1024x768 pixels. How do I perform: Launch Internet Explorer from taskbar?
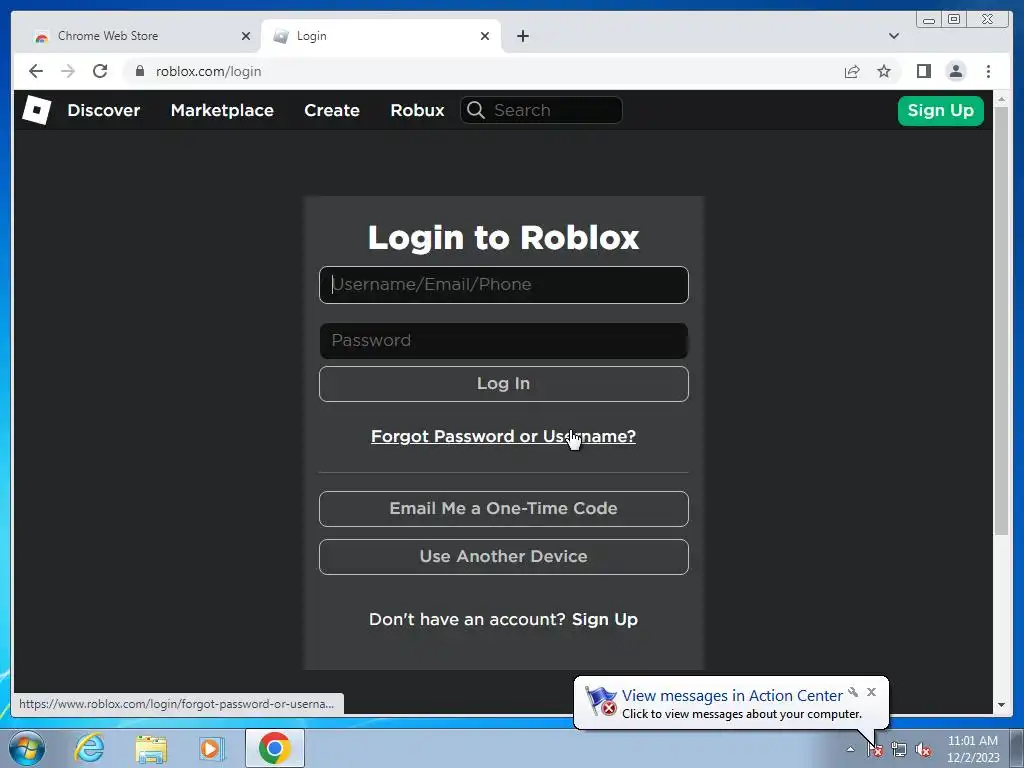click(89, 748)
